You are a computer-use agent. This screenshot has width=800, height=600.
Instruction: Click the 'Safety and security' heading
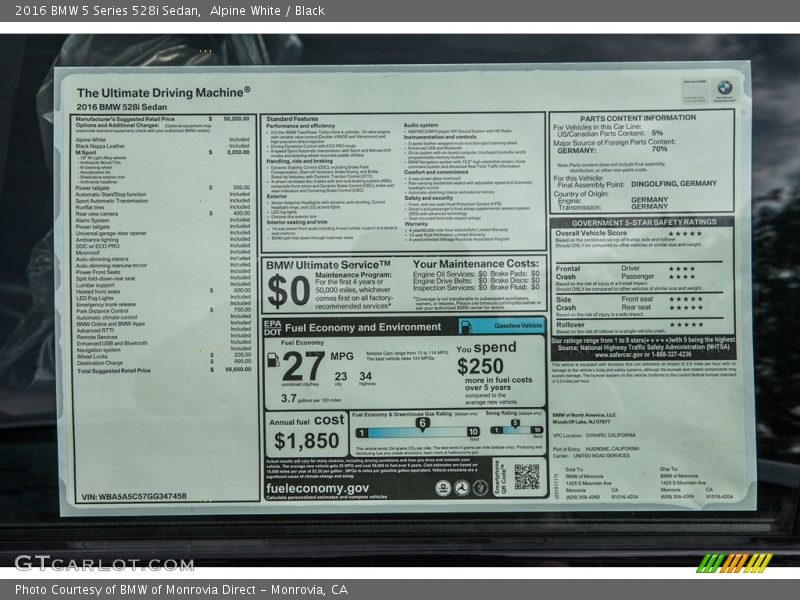[x=428, y=198]
